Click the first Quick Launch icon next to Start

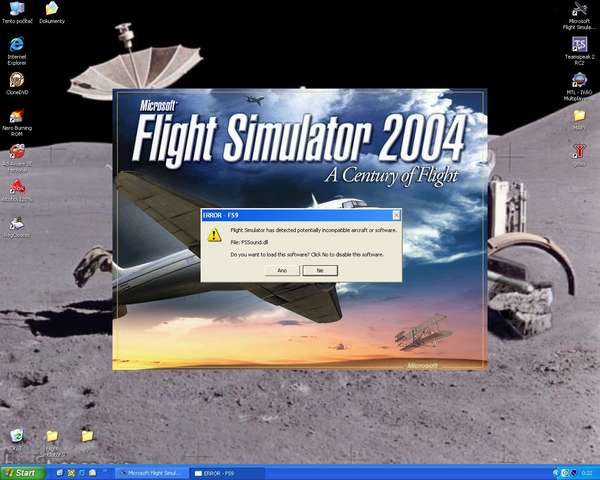[x=60, y=473]
